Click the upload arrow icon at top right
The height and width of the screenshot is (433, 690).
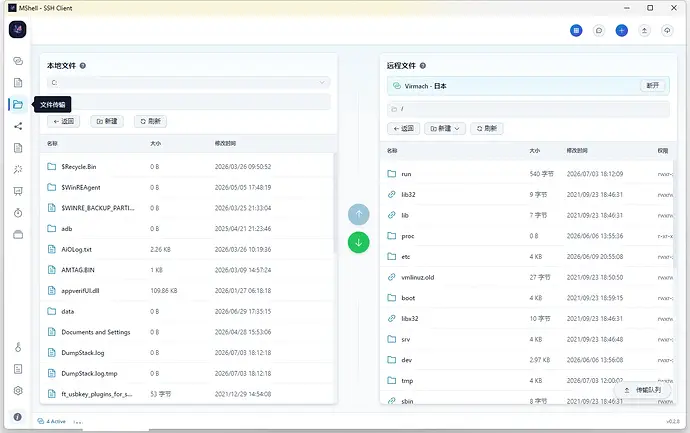click(x=644, y=30)
